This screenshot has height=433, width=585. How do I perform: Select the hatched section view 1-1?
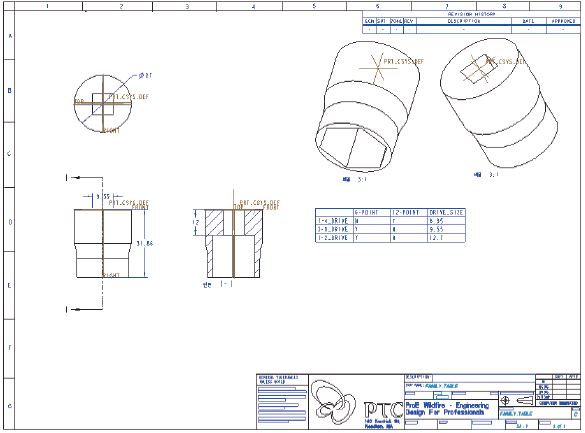(x=234, y=243)
